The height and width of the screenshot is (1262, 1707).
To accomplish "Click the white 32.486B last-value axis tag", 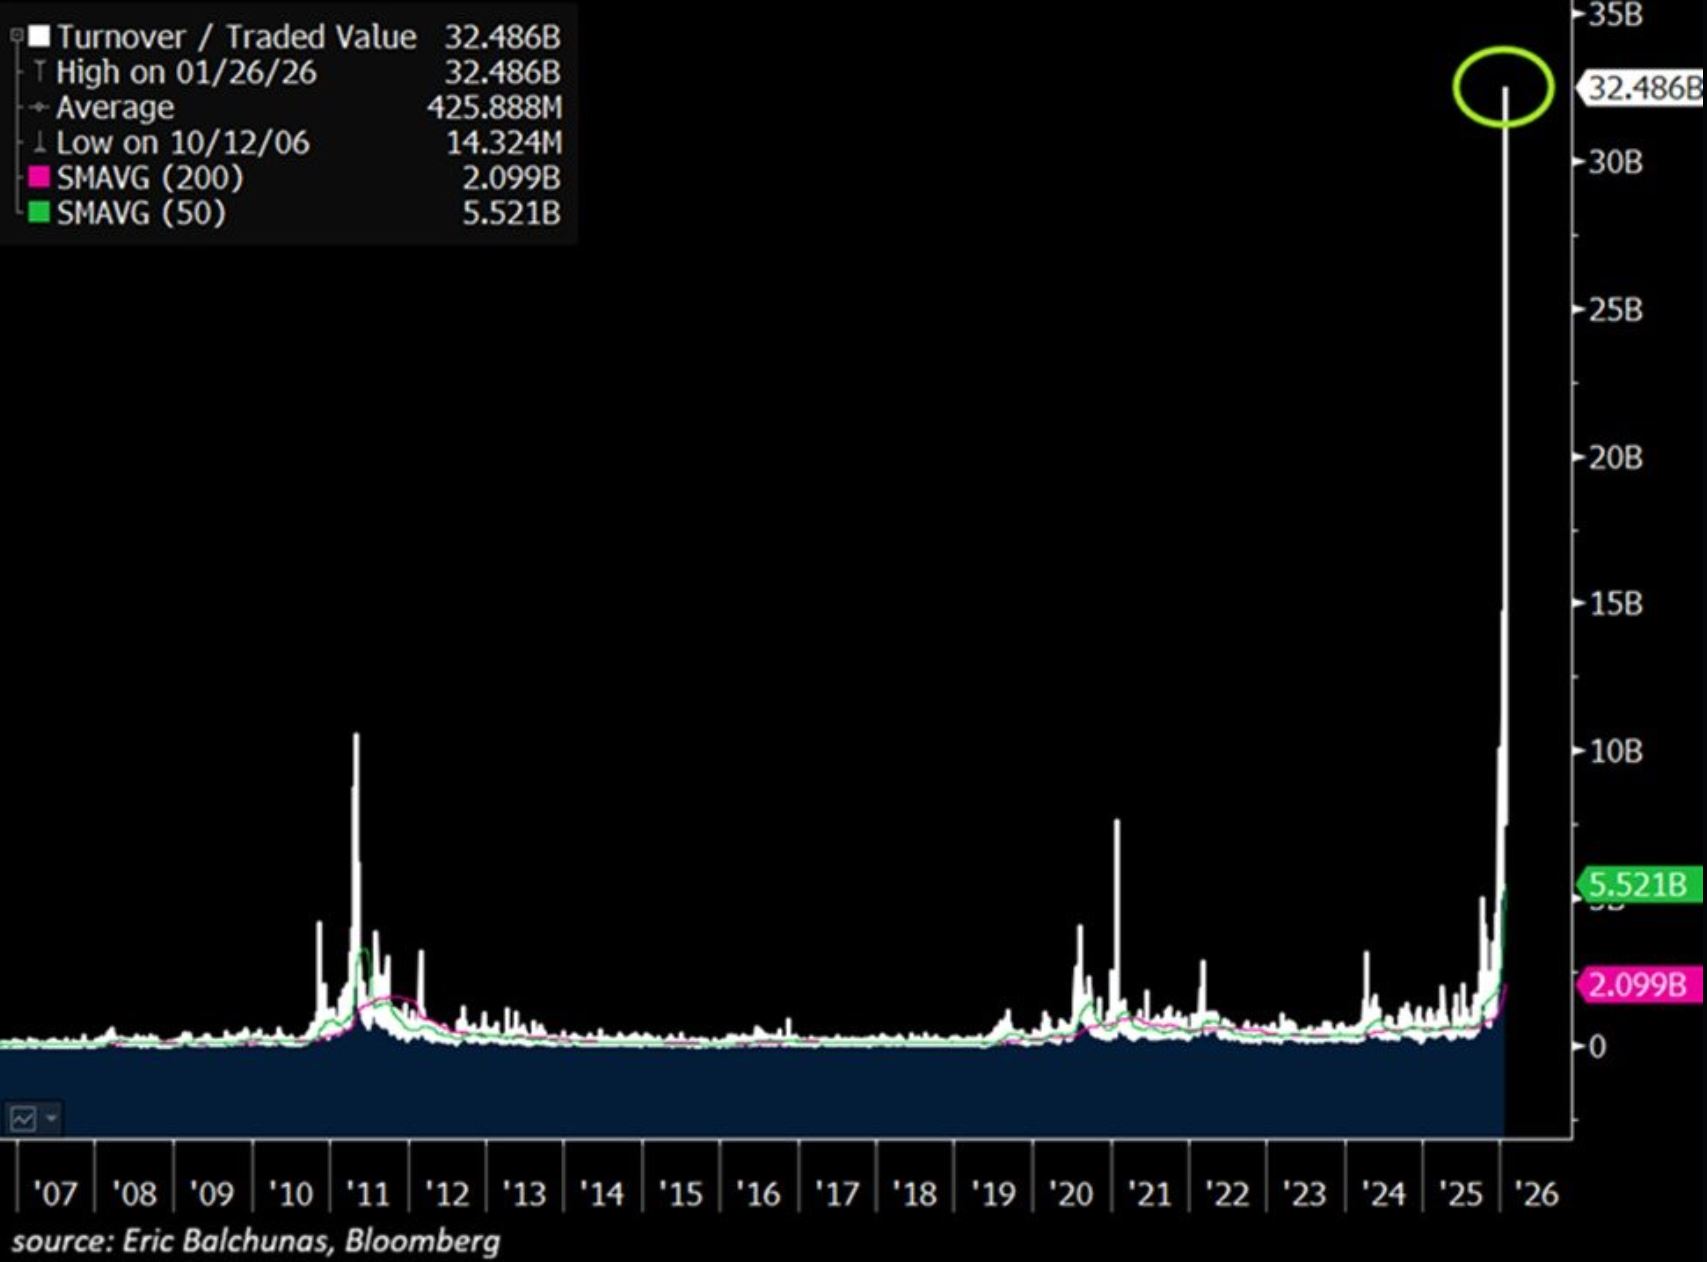I will (1642, 88).
